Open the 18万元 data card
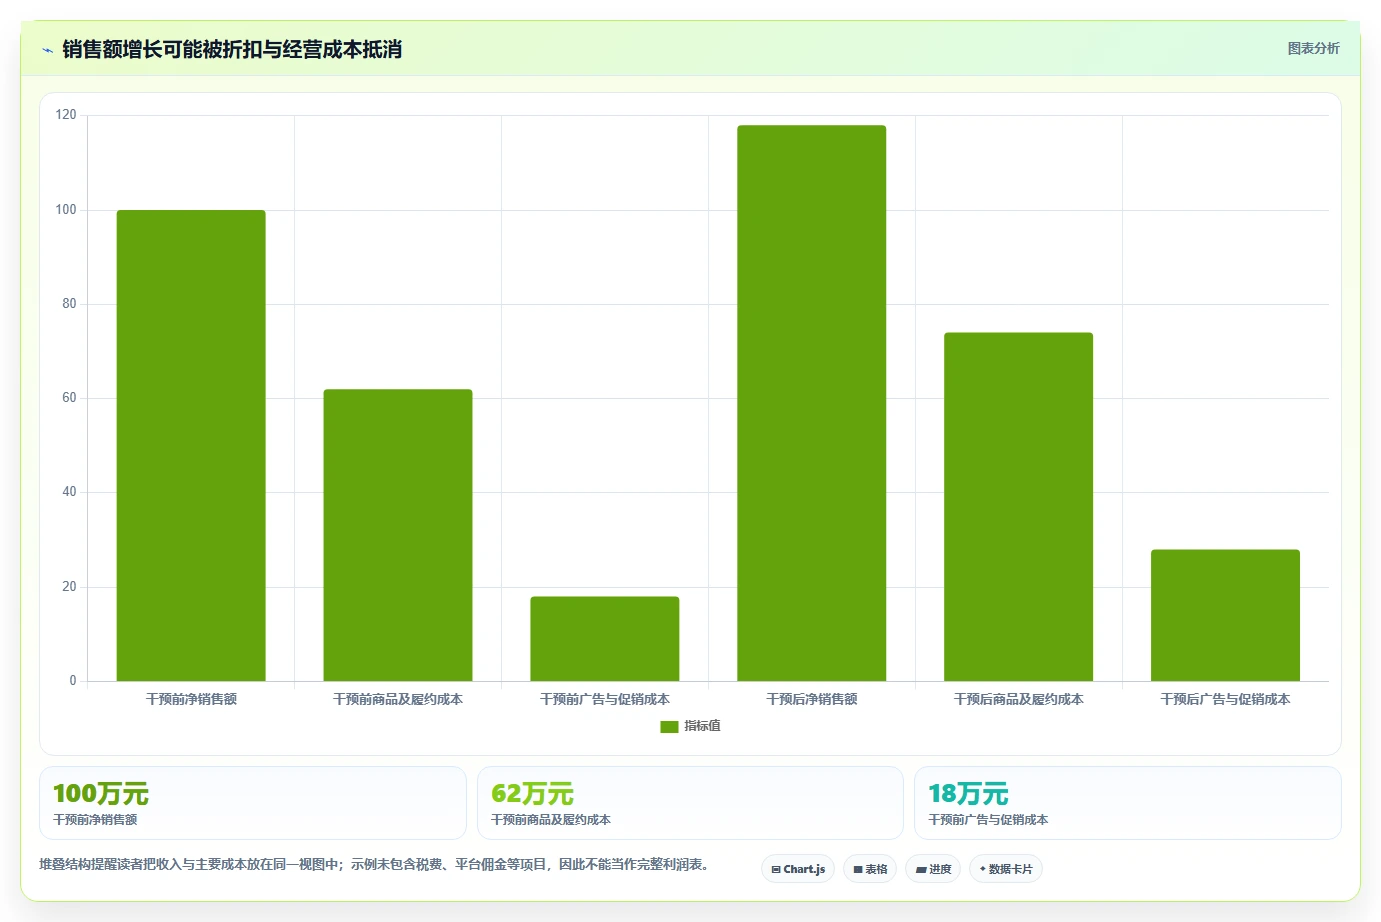 tap(1128, 803)
